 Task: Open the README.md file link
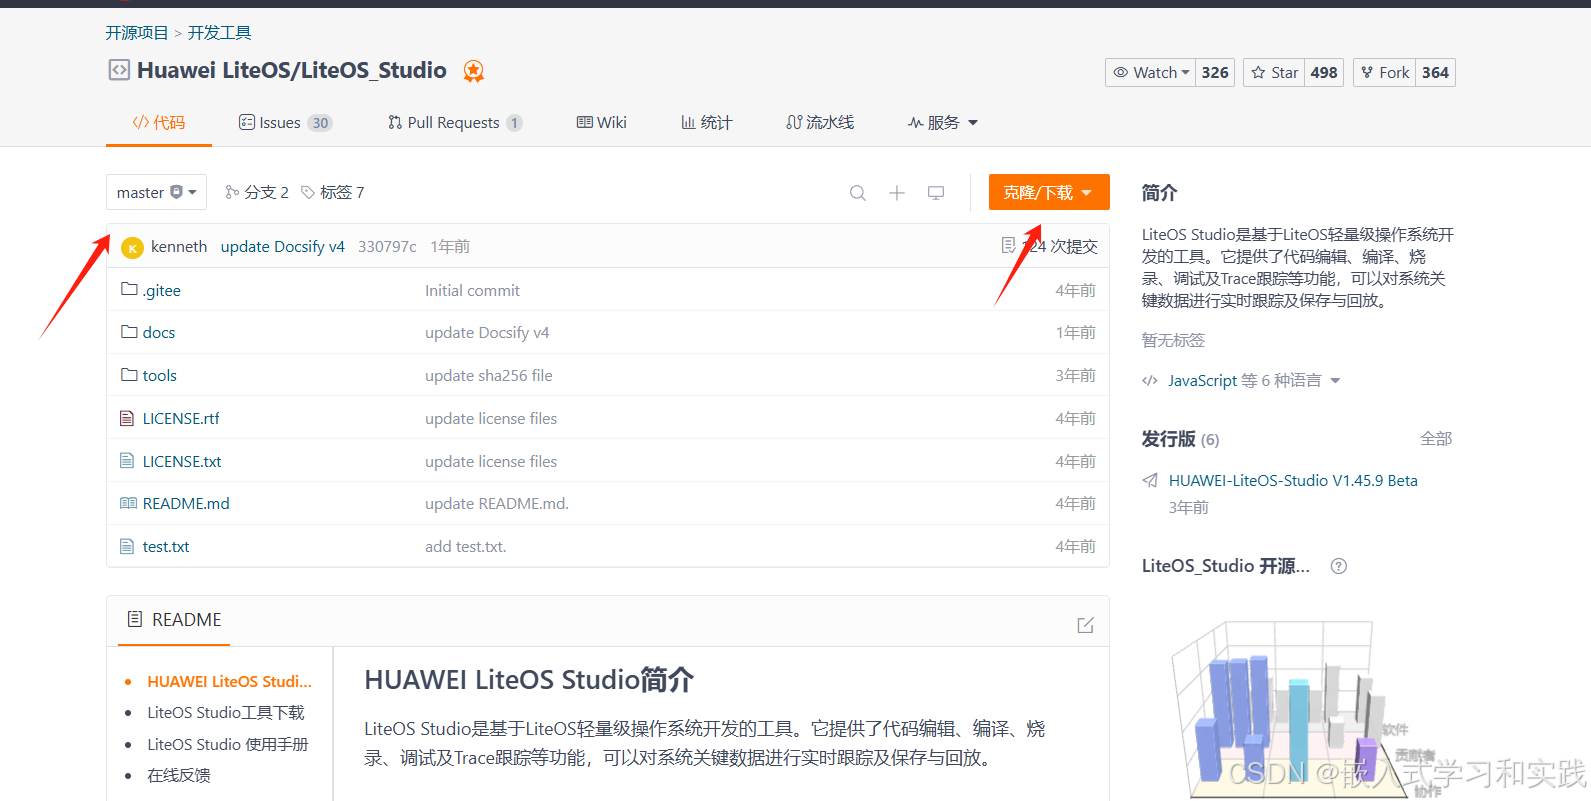pyautogui.click(x=186, y=503)
